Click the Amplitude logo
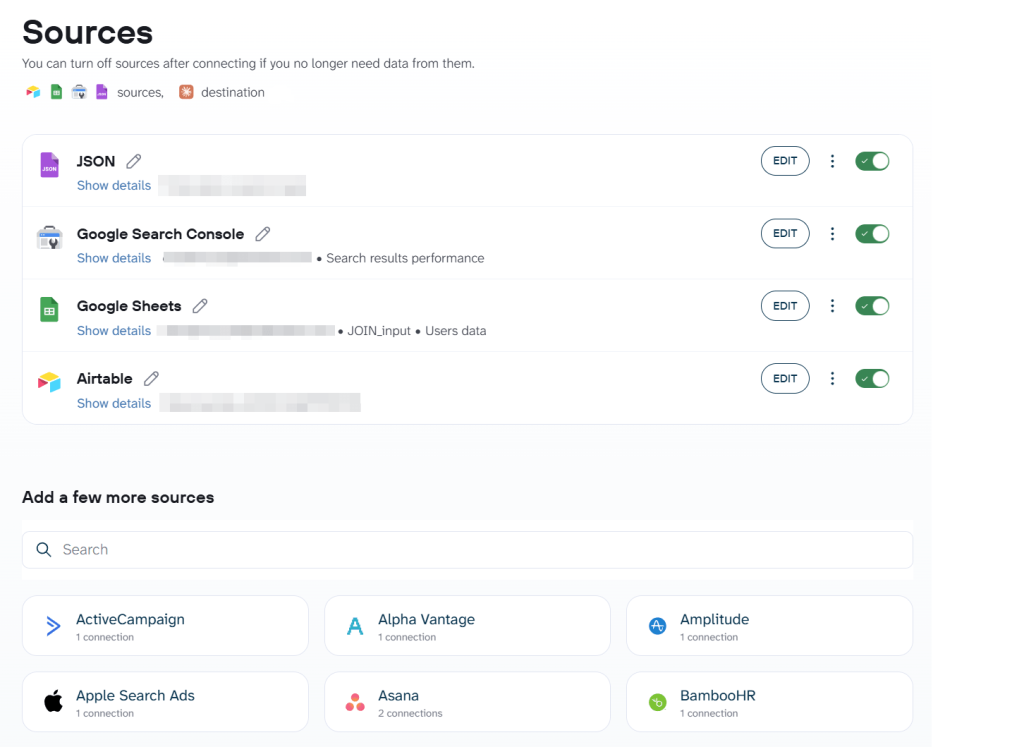1024x747 pixels. [x=657, y=626]
